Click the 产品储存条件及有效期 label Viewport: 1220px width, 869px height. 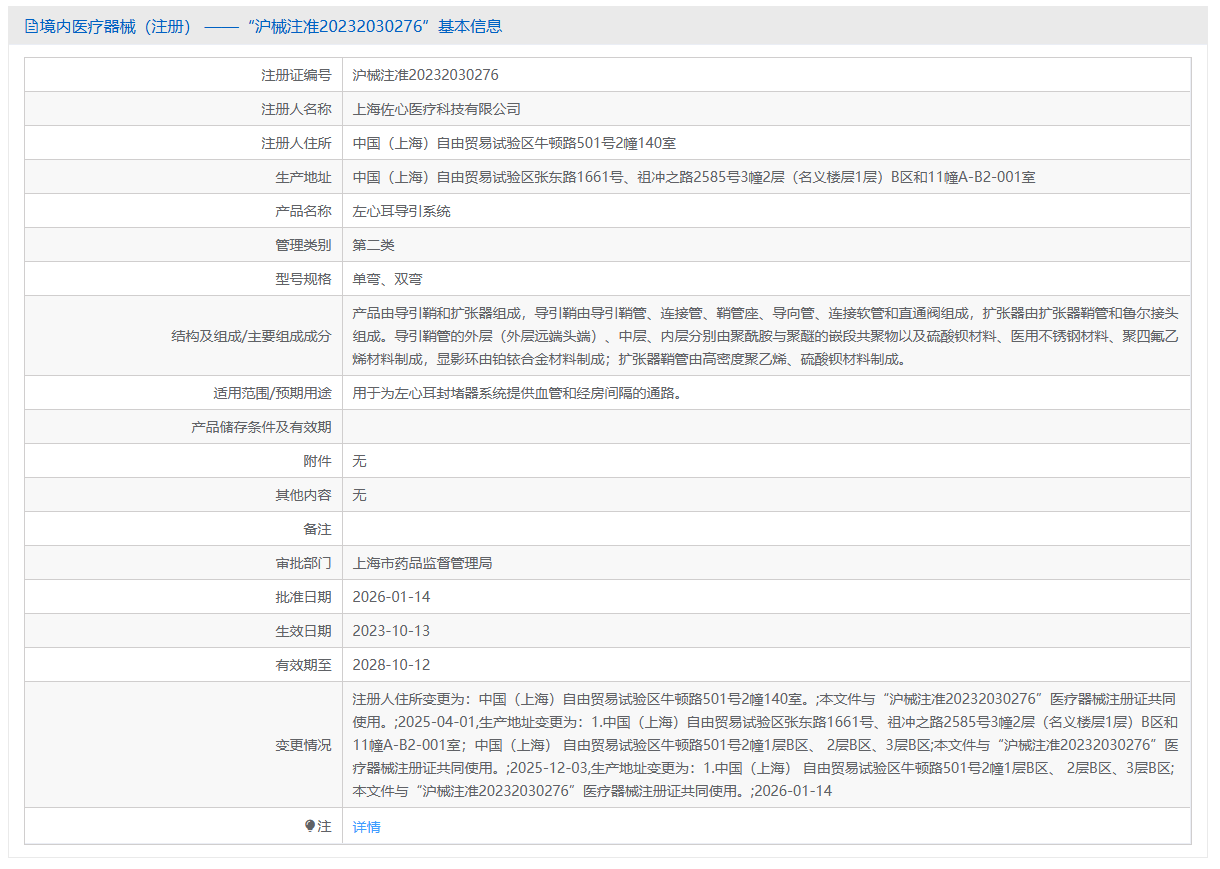pyautogui.click(x=261, y=427)
